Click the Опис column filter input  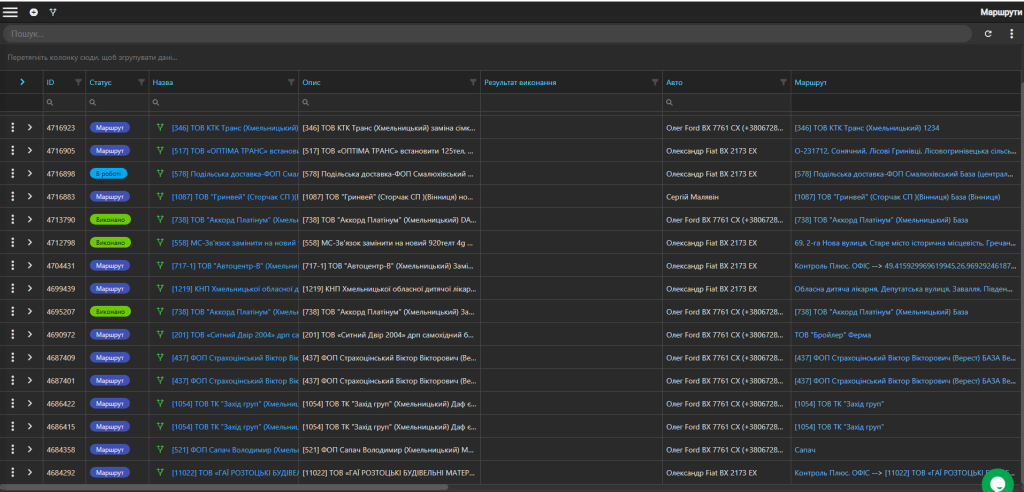(x=390, y=103)
